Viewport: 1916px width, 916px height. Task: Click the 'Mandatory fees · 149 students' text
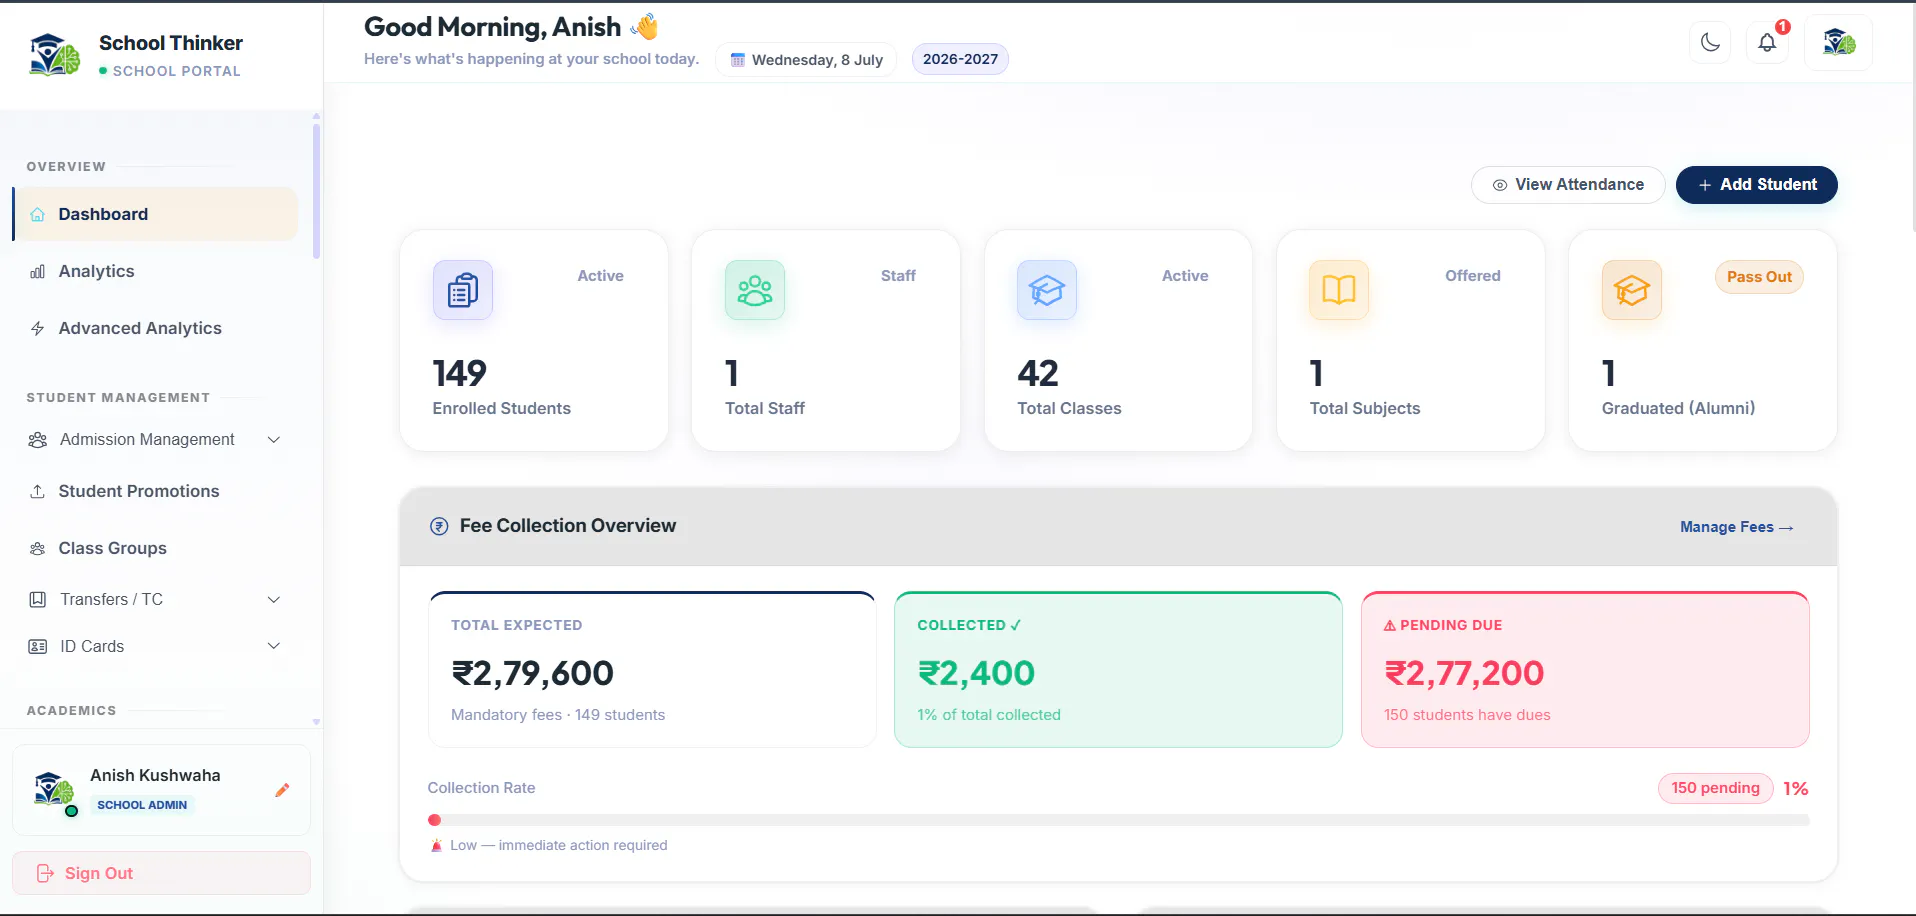click(x=558, y=715)
